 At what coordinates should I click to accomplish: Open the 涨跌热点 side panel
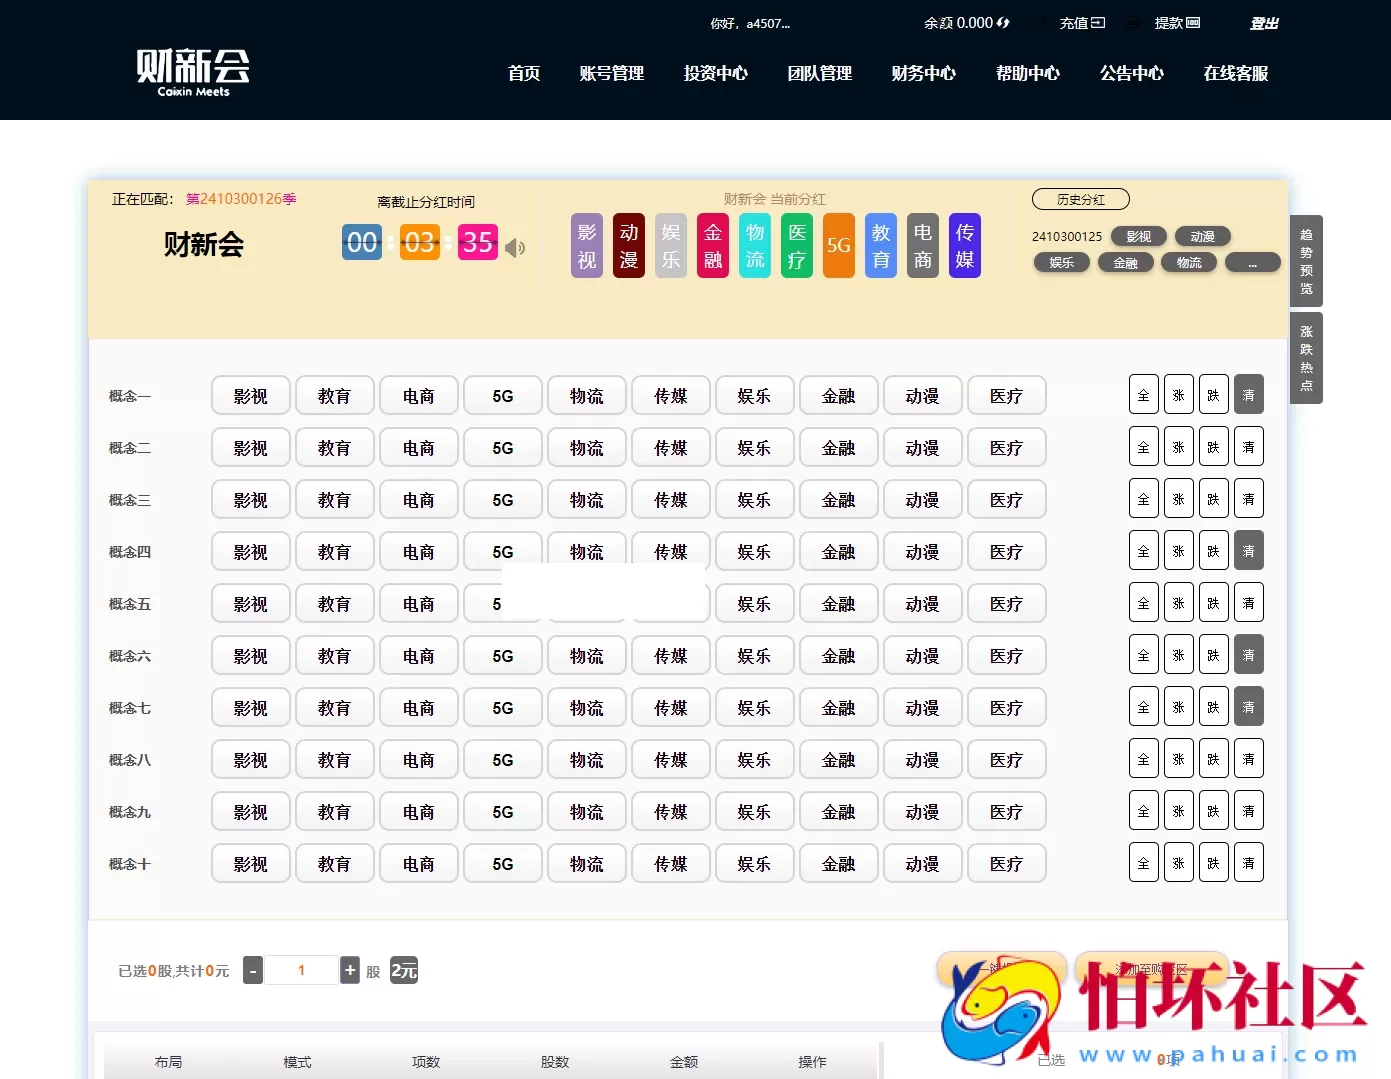click(1306, 356)
